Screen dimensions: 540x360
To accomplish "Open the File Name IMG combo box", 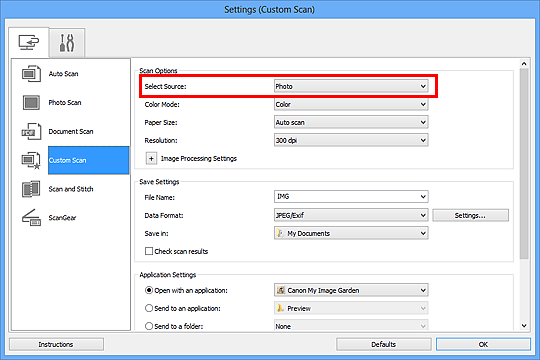I will [x=351, y=196].
